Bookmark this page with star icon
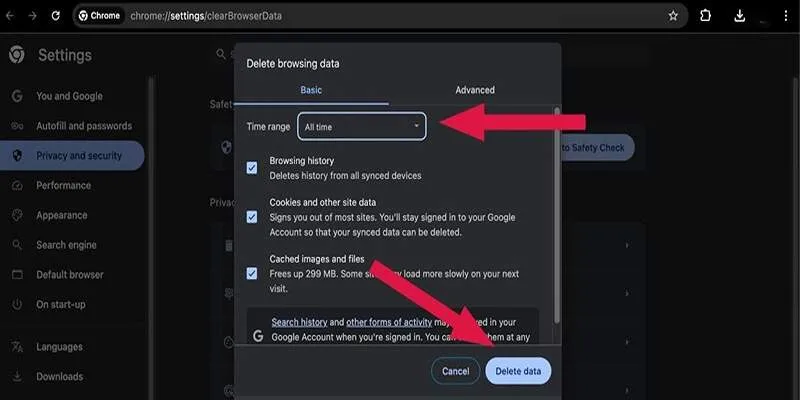This screenshot has height=400, width=800. pos(673,16)
